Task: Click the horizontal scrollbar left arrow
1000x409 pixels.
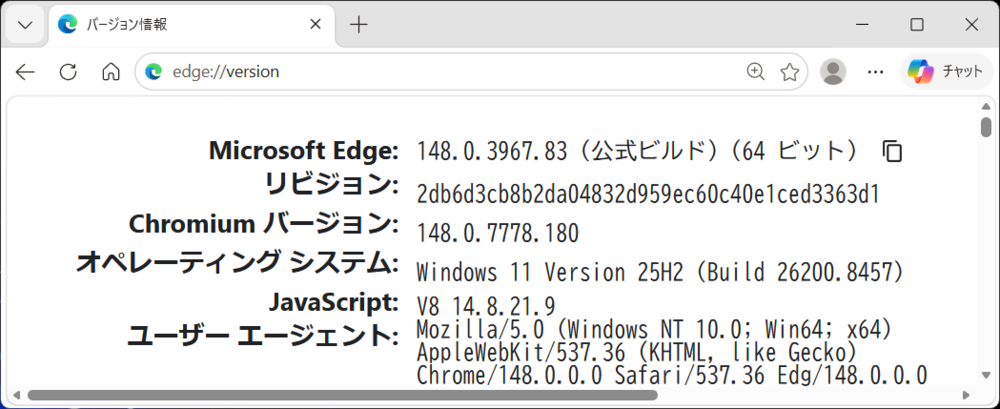Action: [17, 396]
